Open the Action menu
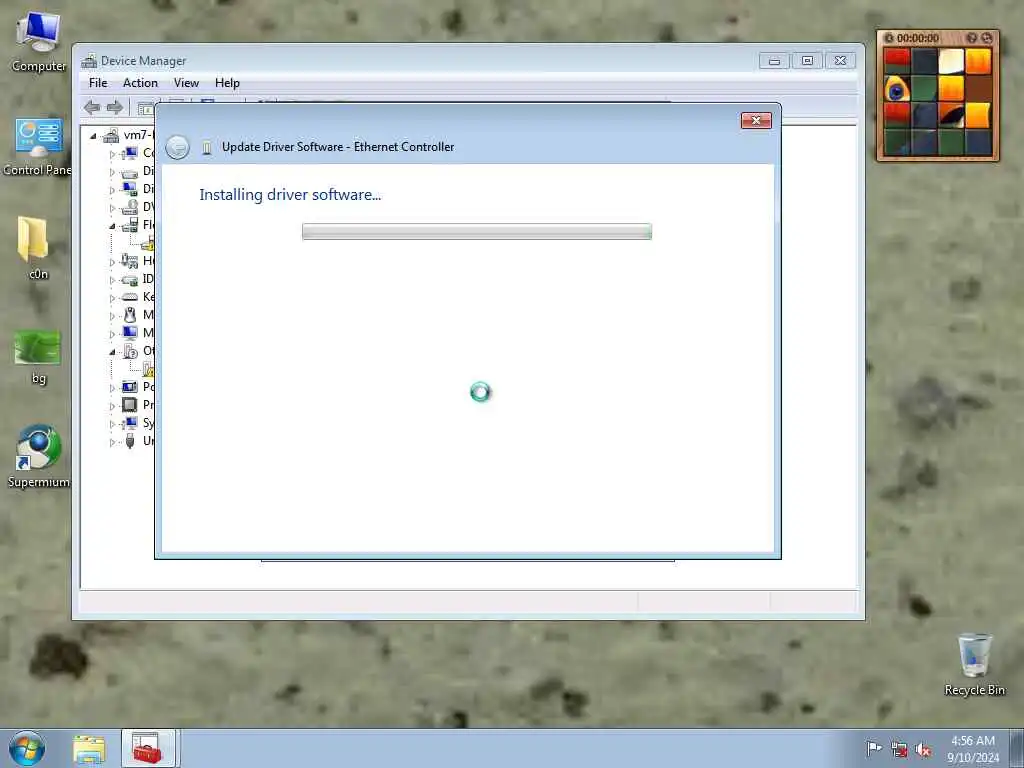The image size is (1024, 768). pyautogui.click(x=140, y=83)
